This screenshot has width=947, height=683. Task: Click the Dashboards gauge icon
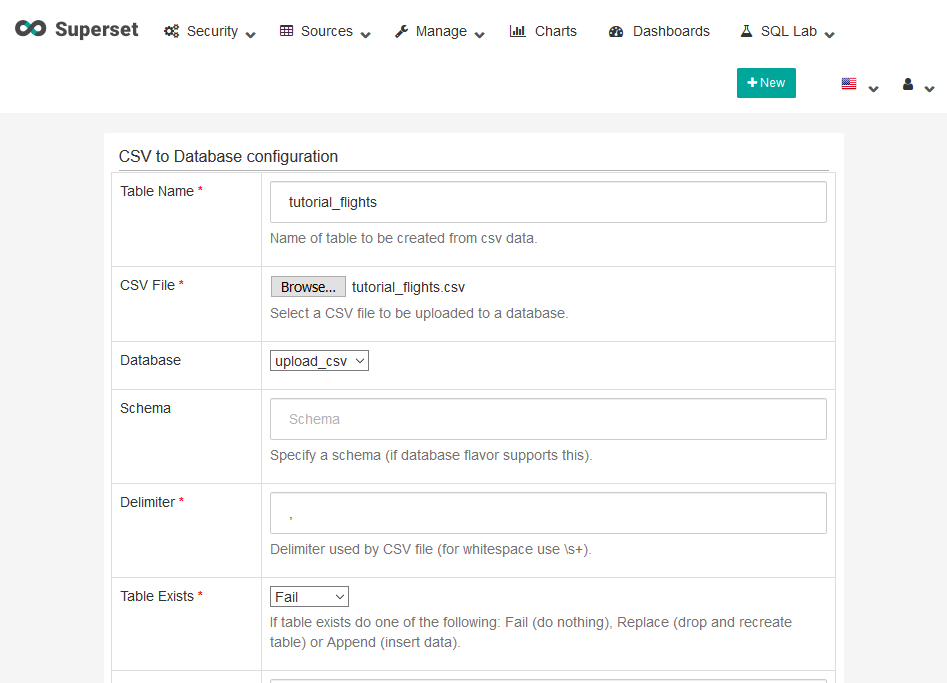[616, 31]
